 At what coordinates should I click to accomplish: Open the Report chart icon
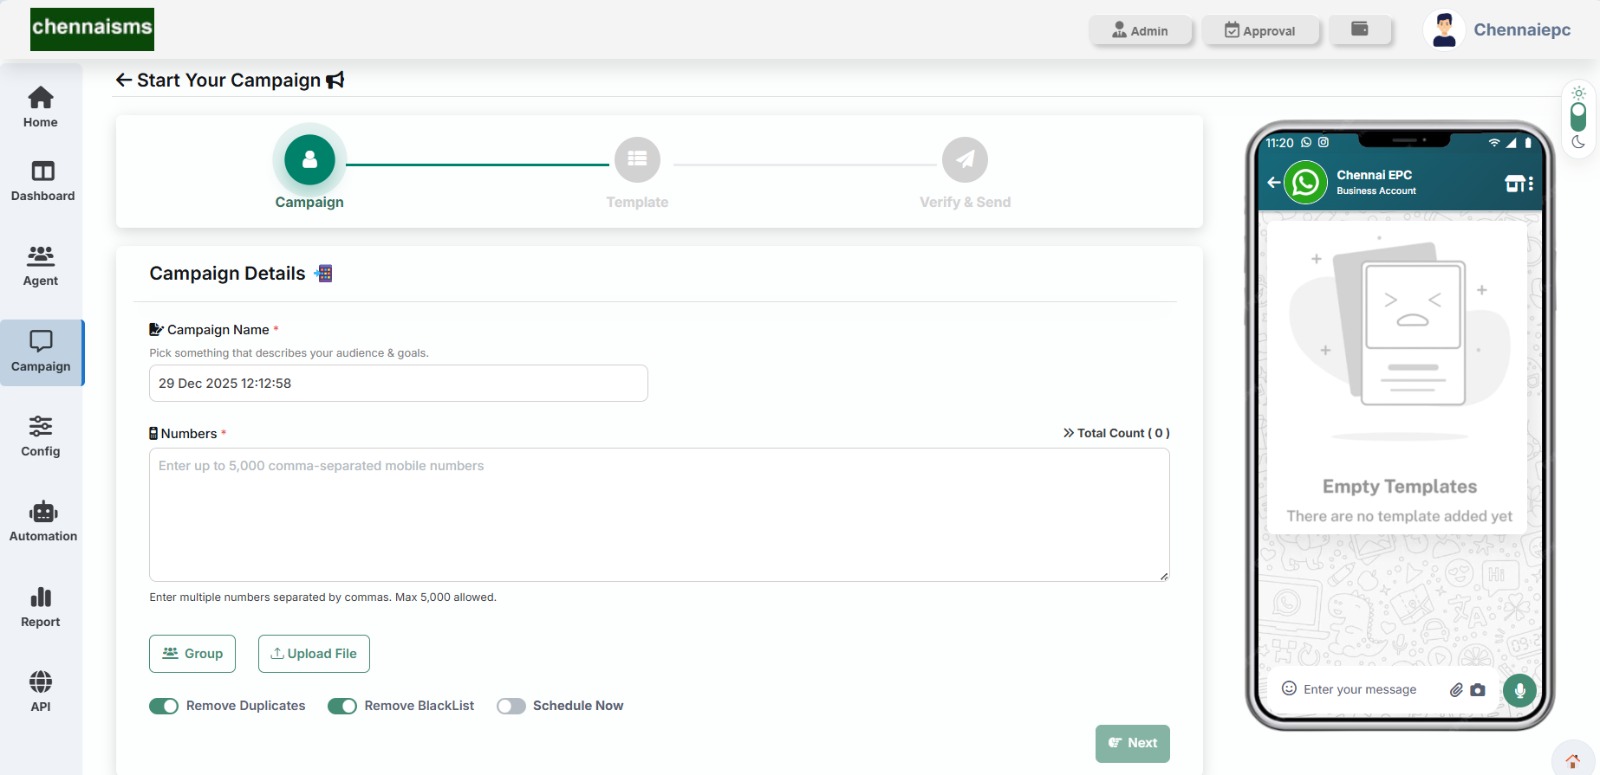(x=40, y=598)
